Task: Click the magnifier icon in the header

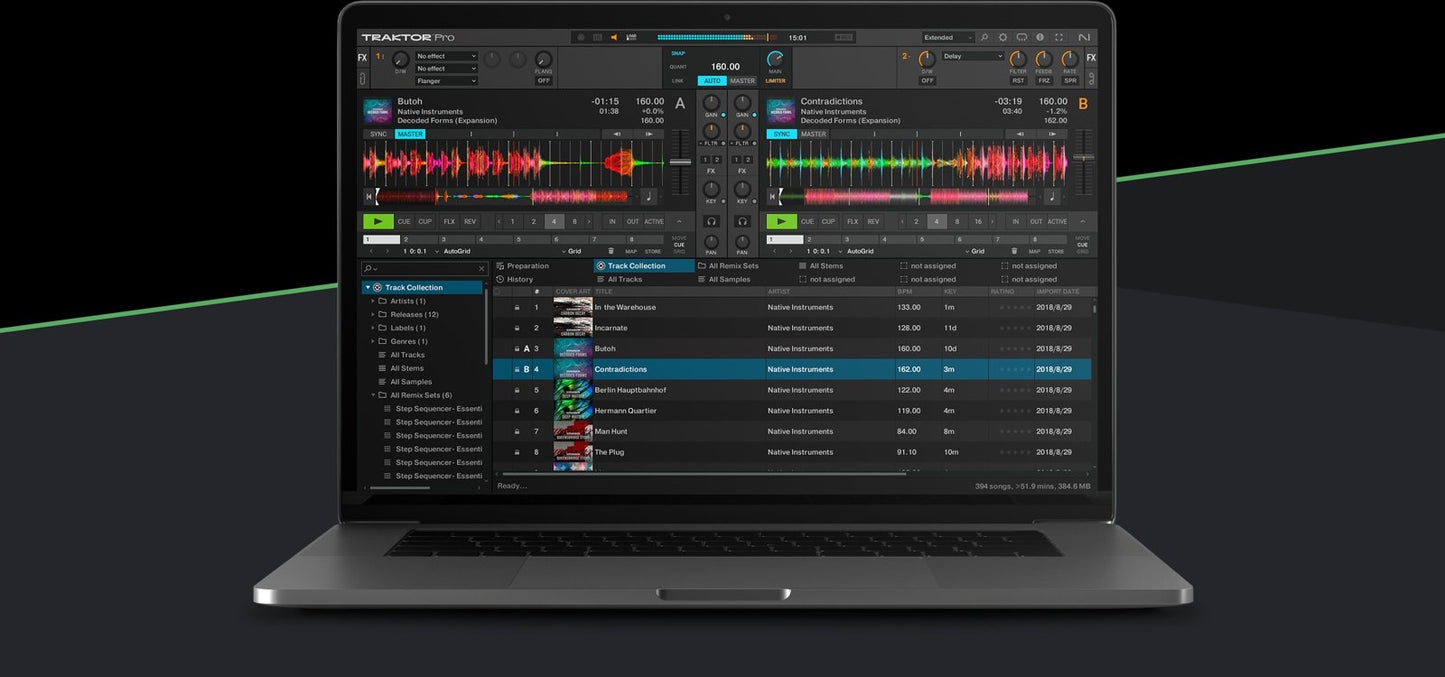Action: pos(984,38)
